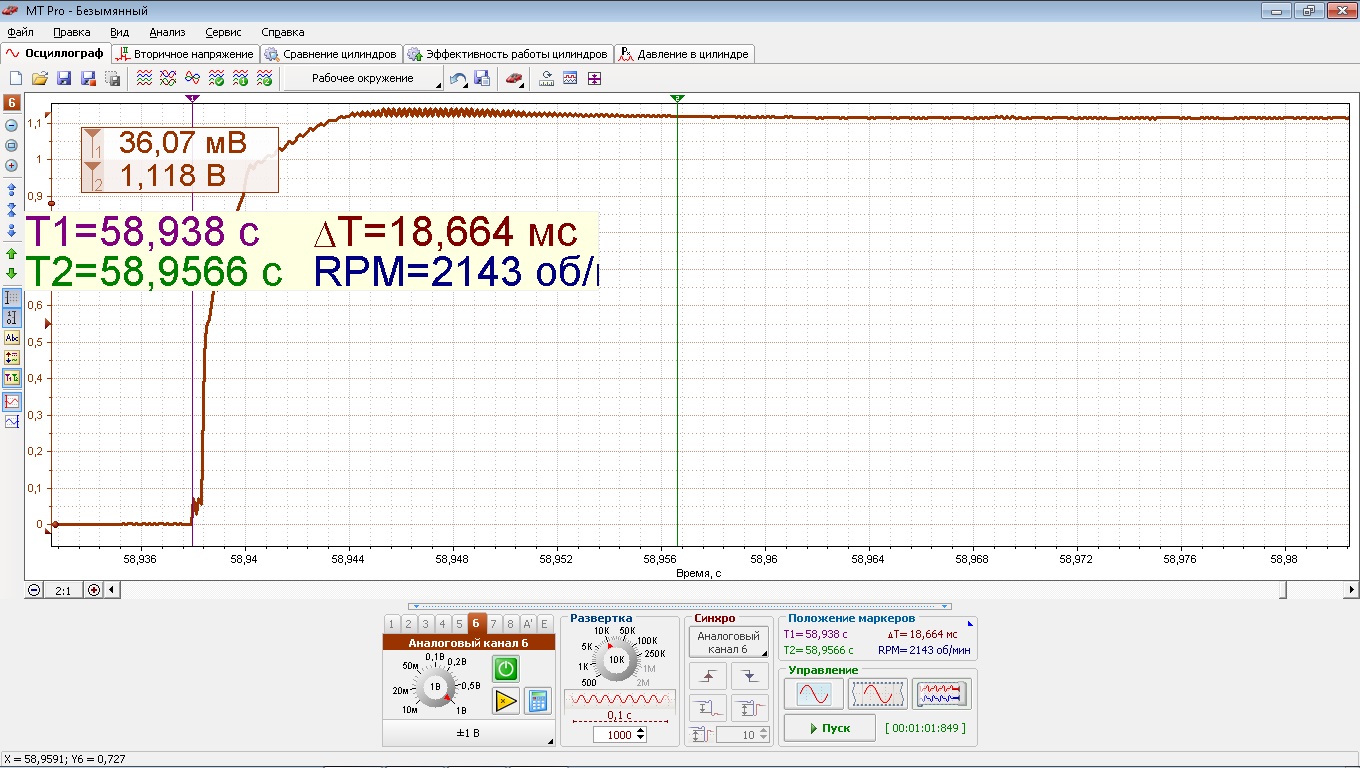The width and height of the screenshot is (1360, 768).
Task: Switch to channel 7 button
Action: [493, 623]
